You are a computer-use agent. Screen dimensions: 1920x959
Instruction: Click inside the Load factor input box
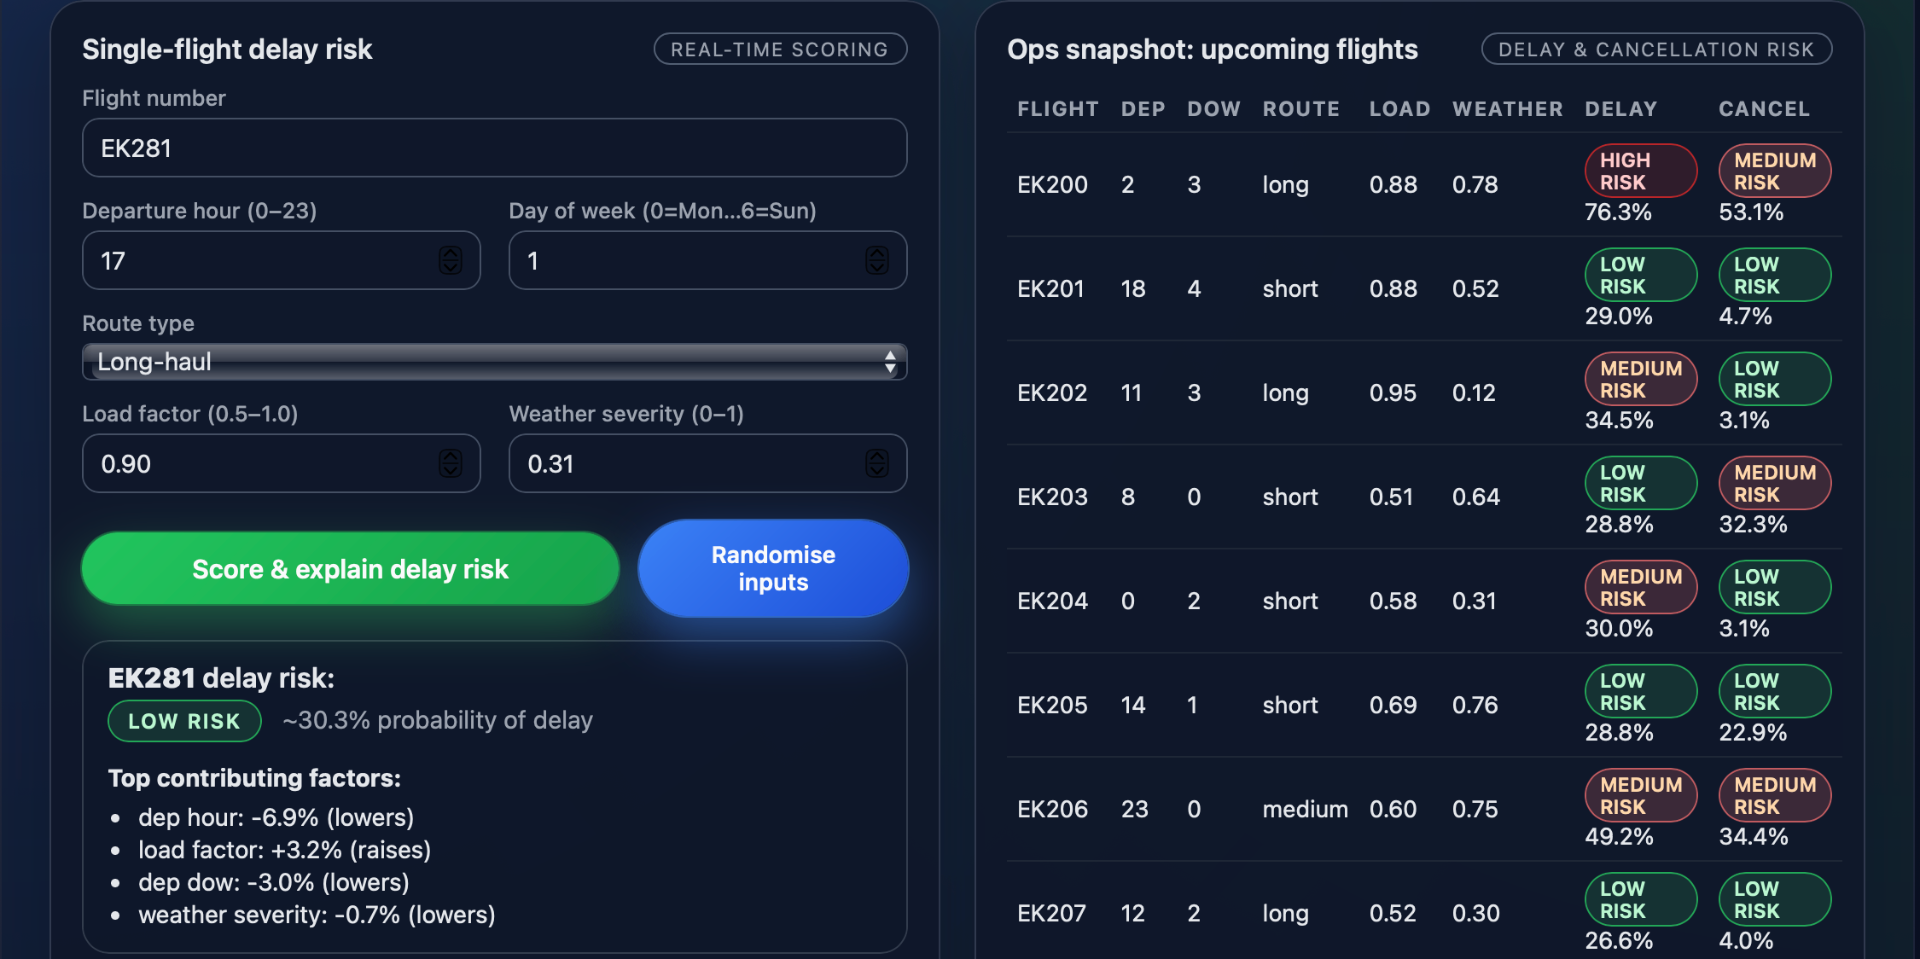[250, 463]
